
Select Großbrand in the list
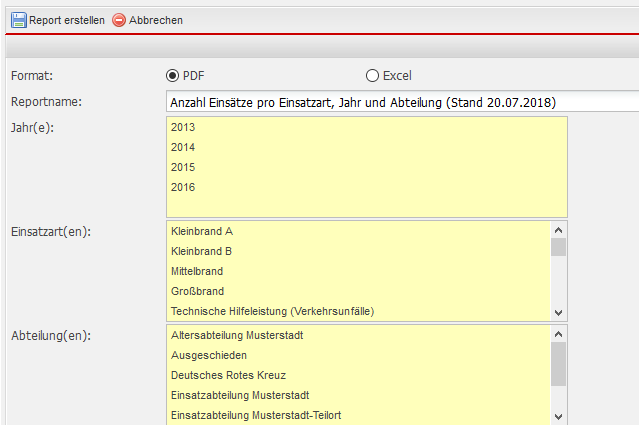[x=196, y=291]
